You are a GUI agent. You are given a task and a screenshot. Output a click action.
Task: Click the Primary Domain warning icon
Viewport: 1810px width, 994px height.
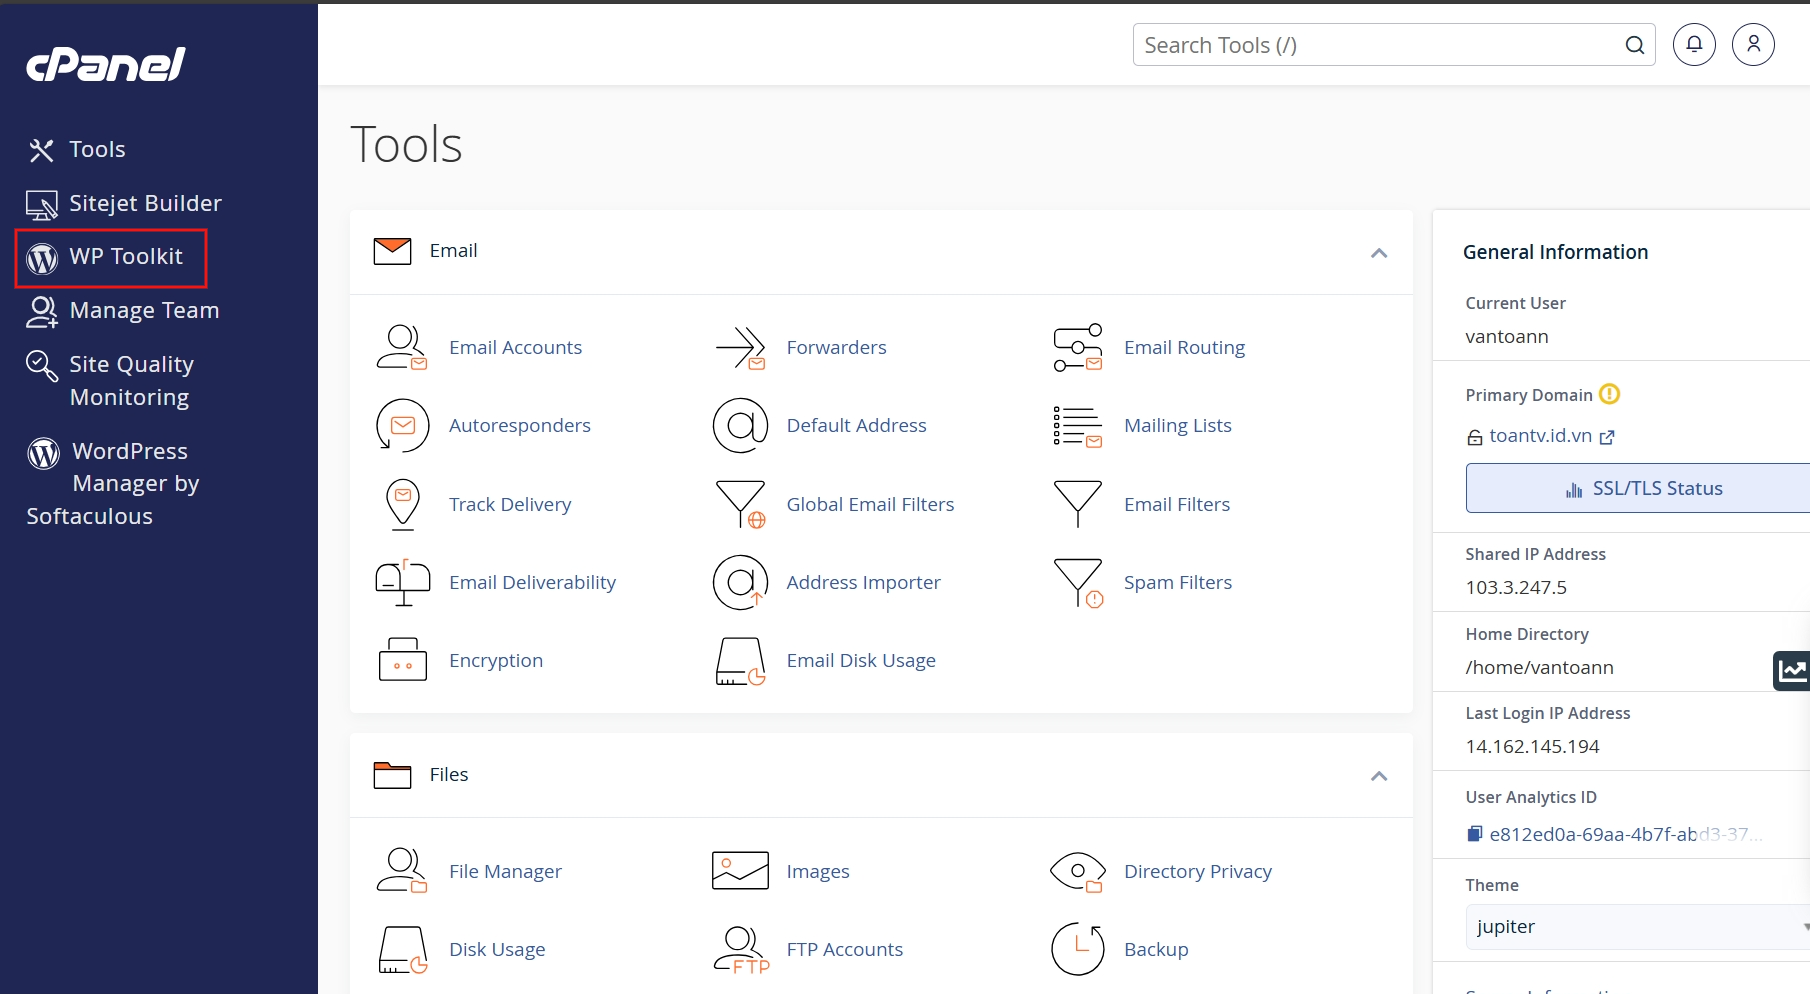tap(1609, 394)
